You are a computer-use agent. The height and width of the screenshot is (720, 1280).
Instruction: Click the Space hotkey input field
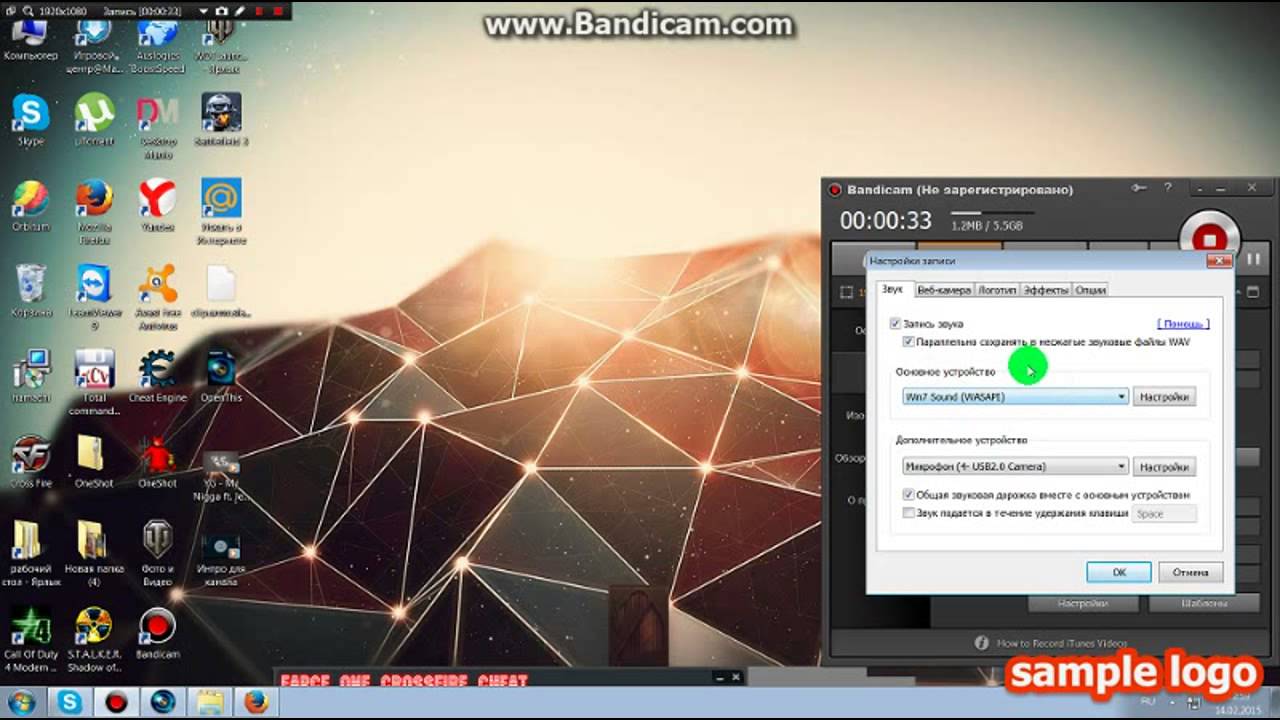(1165, 514)
